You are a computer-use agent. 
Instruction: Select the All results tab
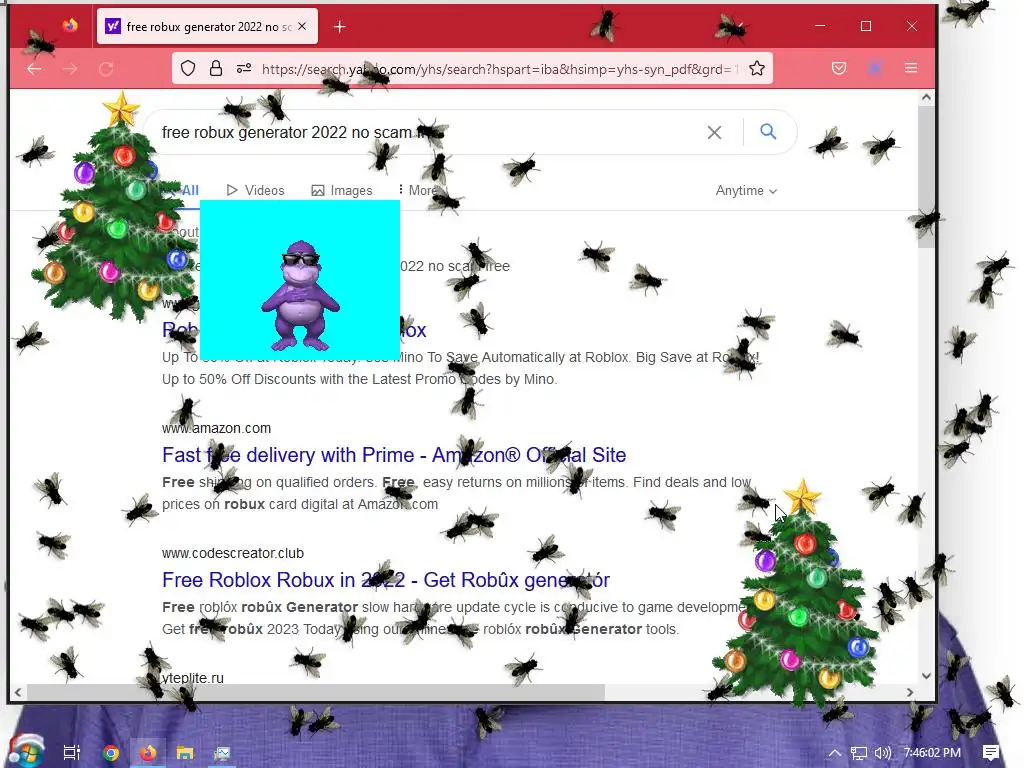click(x=190, y=191)
